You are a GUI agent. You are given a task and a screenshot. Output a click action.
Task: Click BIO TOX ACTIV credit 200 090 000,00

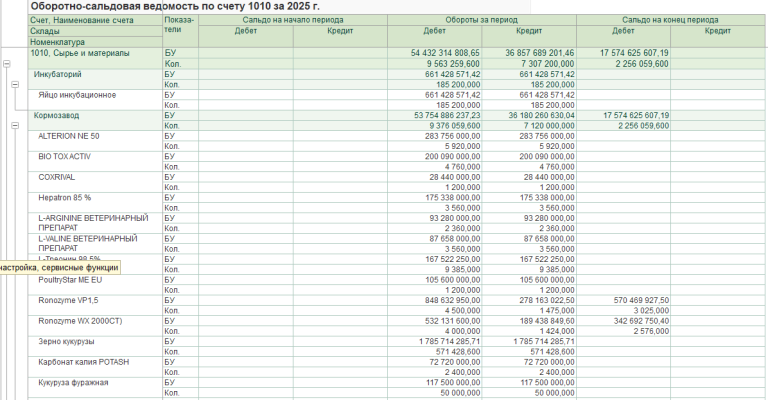pyautogui.click(x=547, y=157)
